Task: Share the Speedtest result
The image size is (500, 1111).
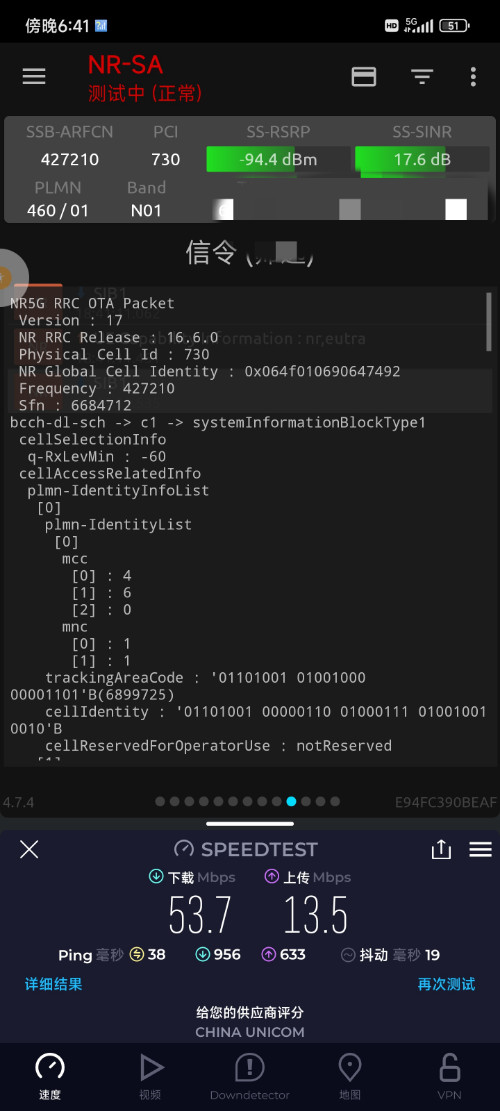Action: (441, 849)
